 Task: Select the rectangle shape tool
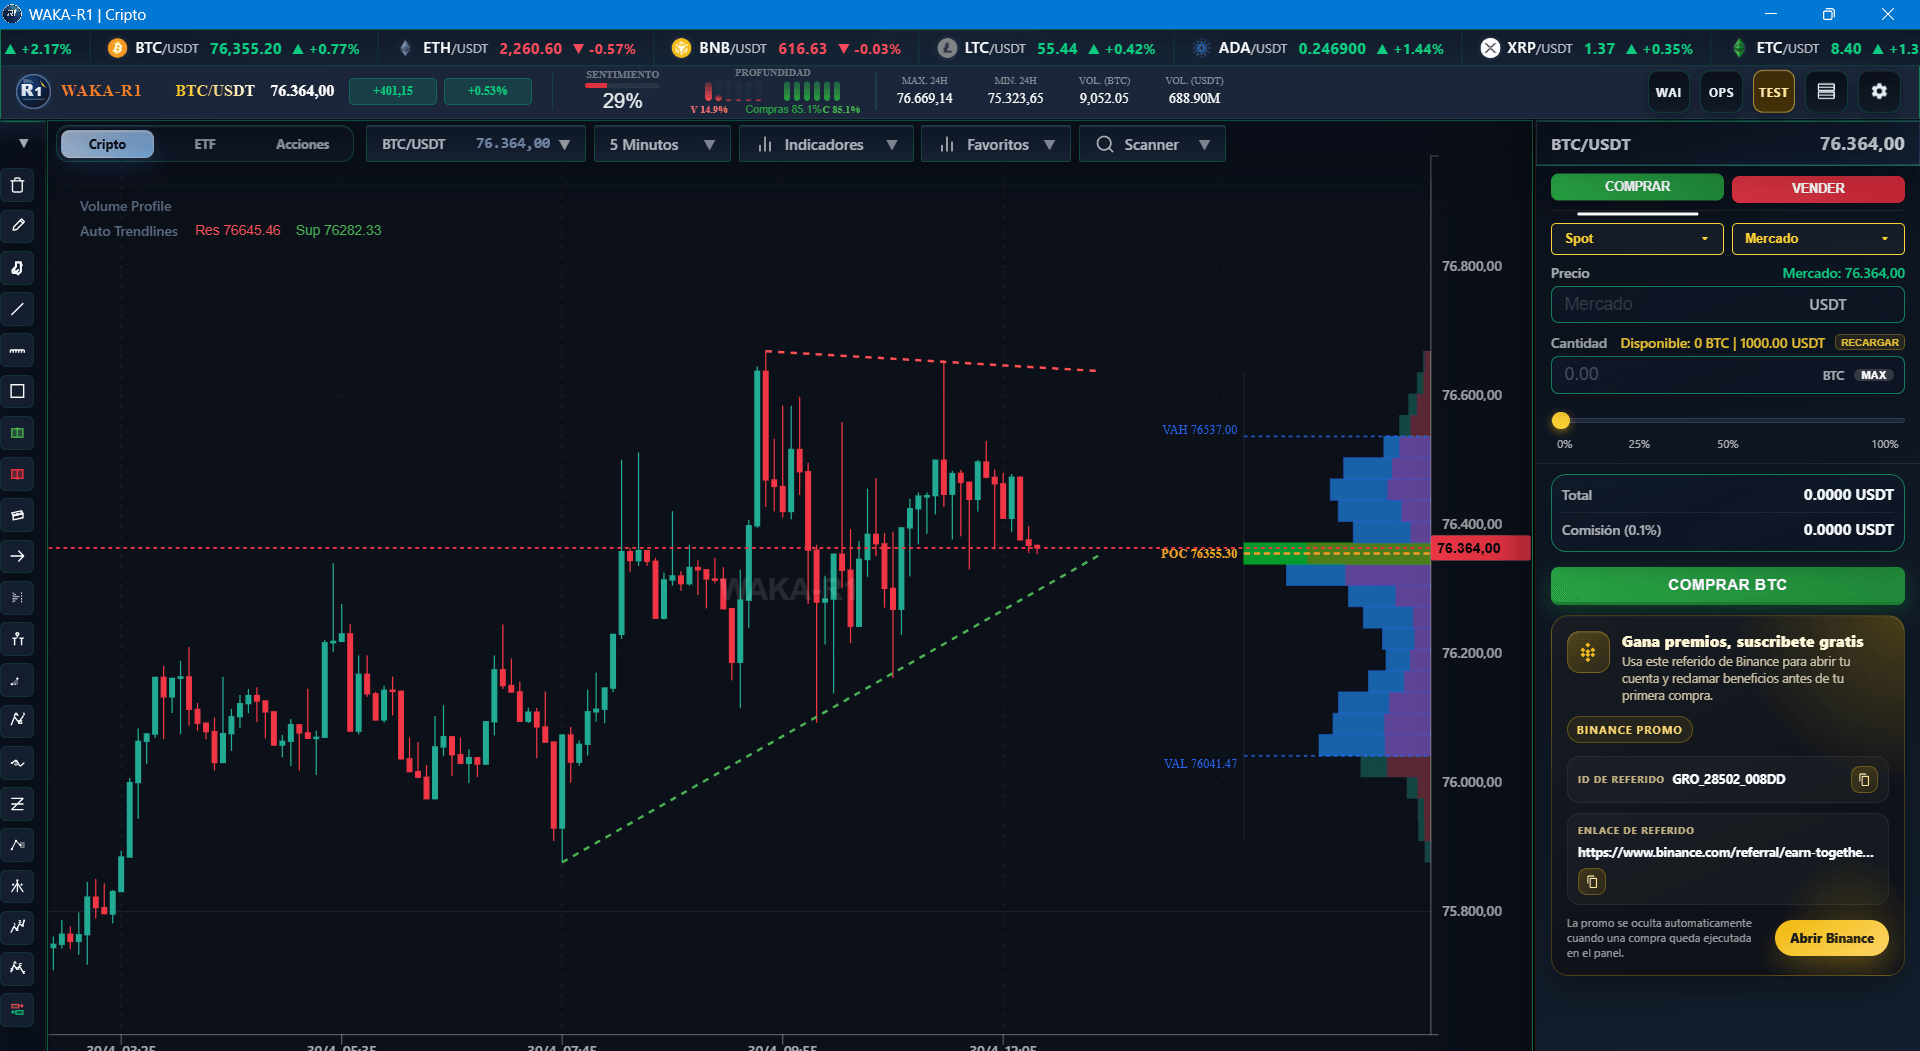[x=17, y=391]
